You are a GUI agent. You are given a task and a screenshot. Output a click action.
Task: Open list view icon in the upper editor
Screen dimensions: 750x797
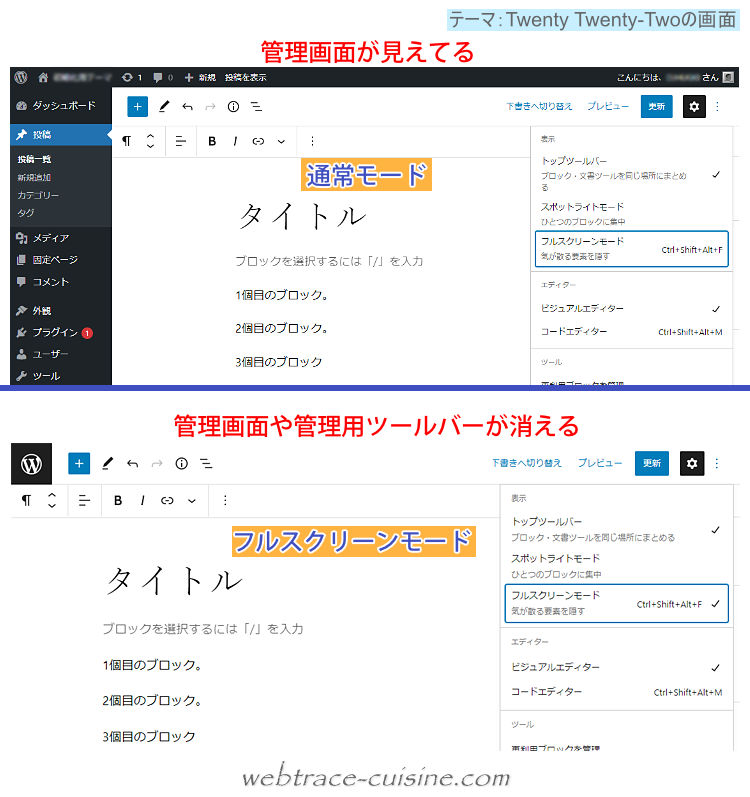pos(257,107)
